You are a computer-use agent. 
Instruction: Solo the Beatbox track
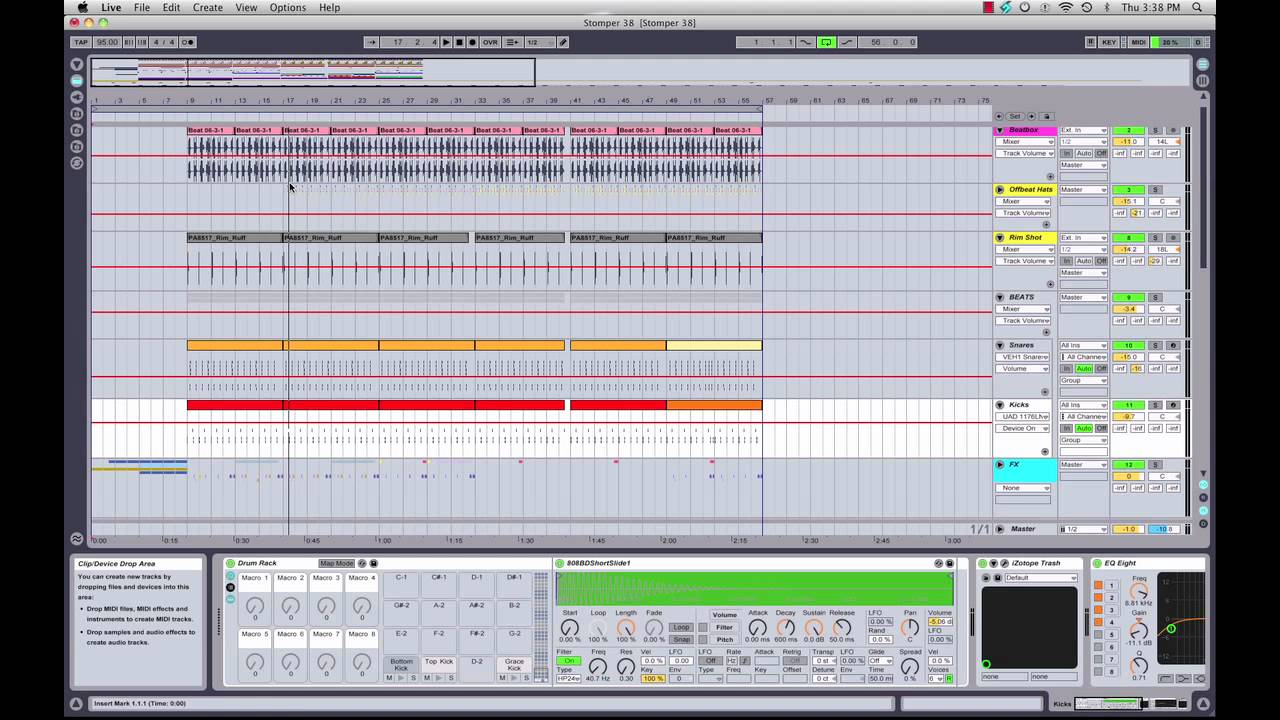[1155, 130]
